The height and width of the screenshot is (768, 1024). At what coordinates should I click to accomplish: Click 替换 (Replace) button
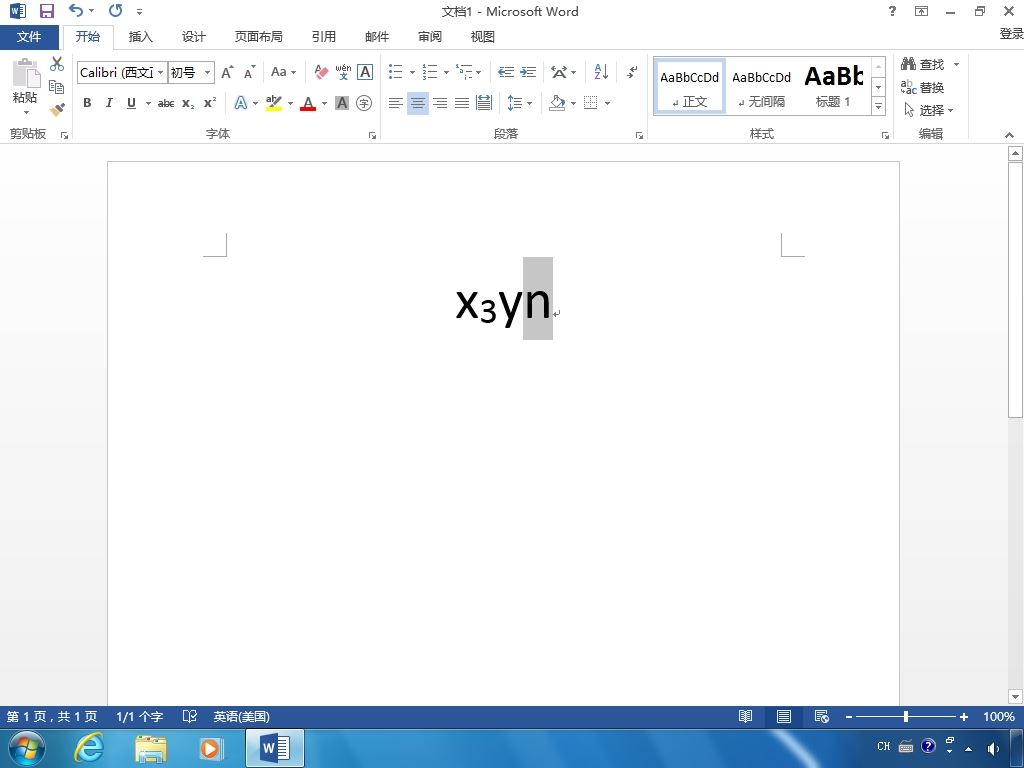coord(923,87)
